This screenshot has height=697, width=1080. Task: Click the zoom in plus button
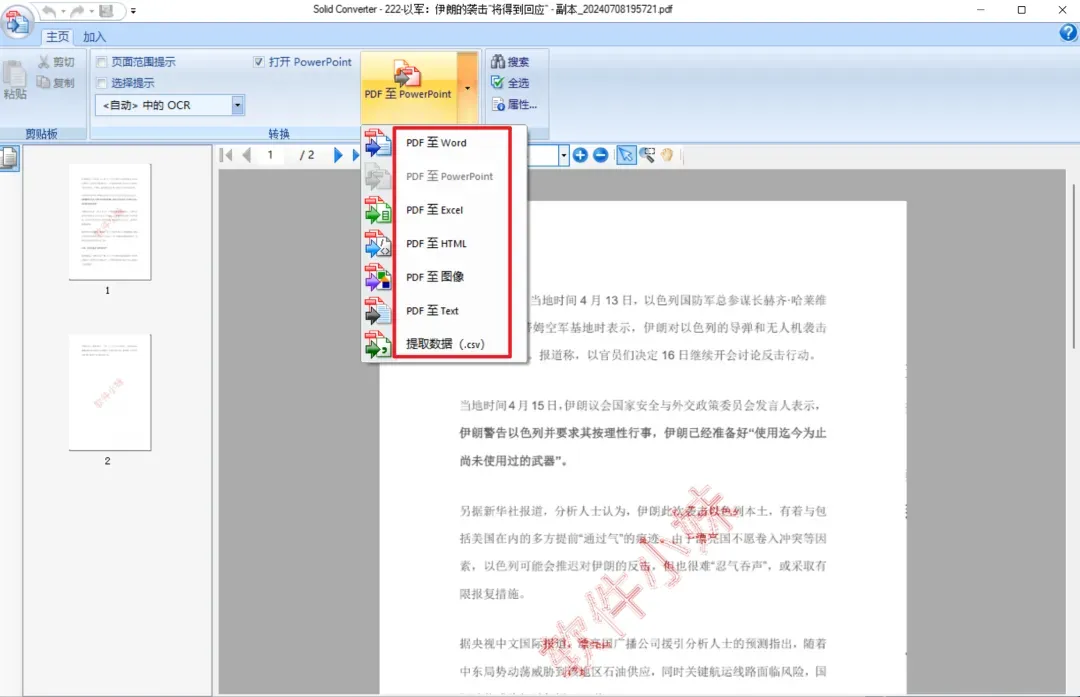(580, 155)
